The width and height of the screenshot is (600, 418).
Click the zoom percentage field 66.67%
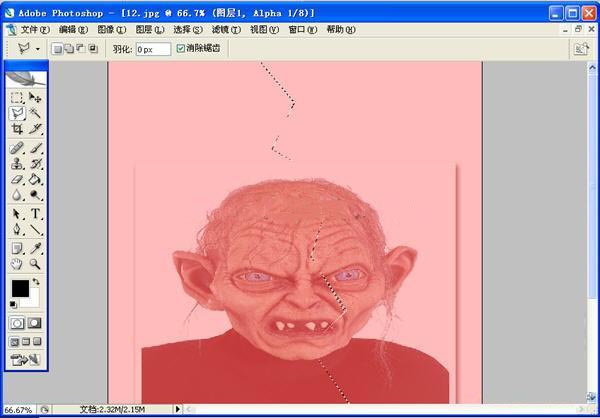[18, 410]
